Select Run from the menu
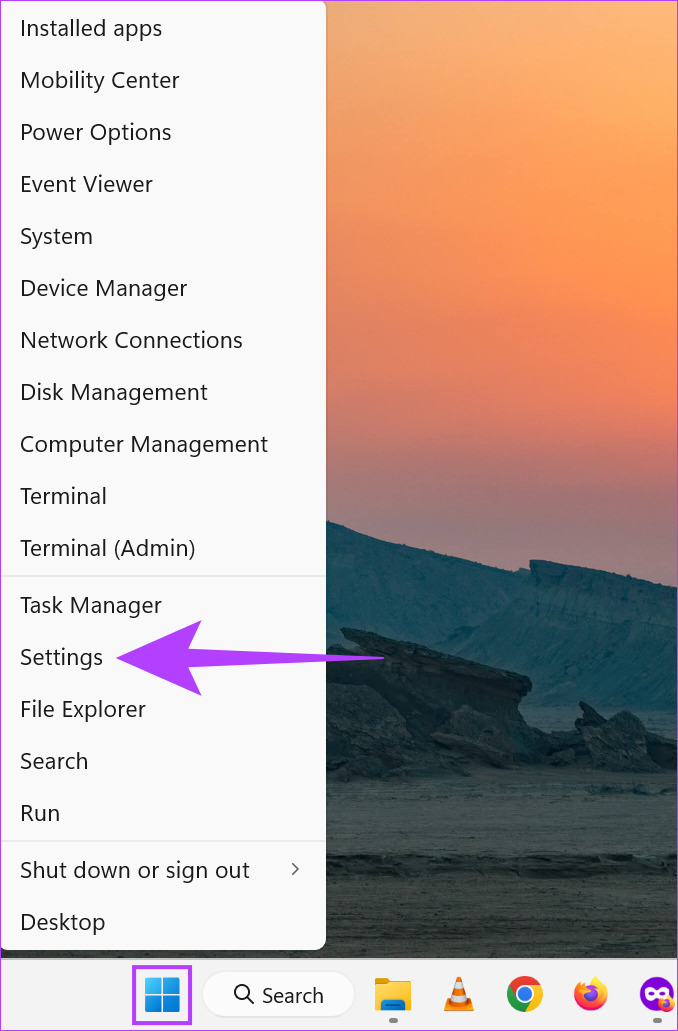Screen dimensions: 678x1031 point(163,813)
